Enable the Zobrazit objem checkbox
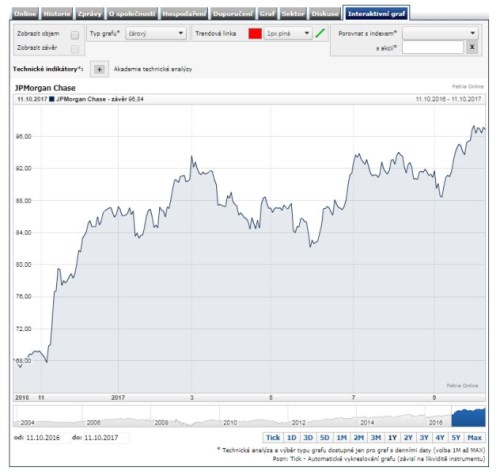Viewport: 500px width, 475px height. pyautogui.click(x=75, y=35)
